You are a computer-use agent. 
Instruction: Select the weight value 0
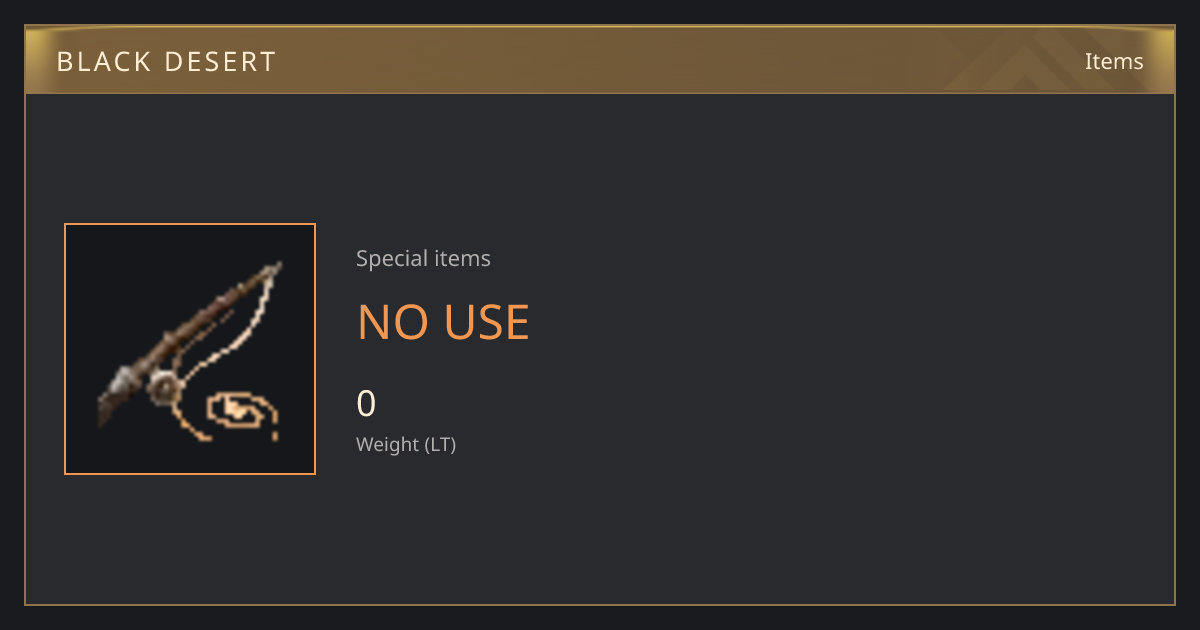tap(366, 403)
